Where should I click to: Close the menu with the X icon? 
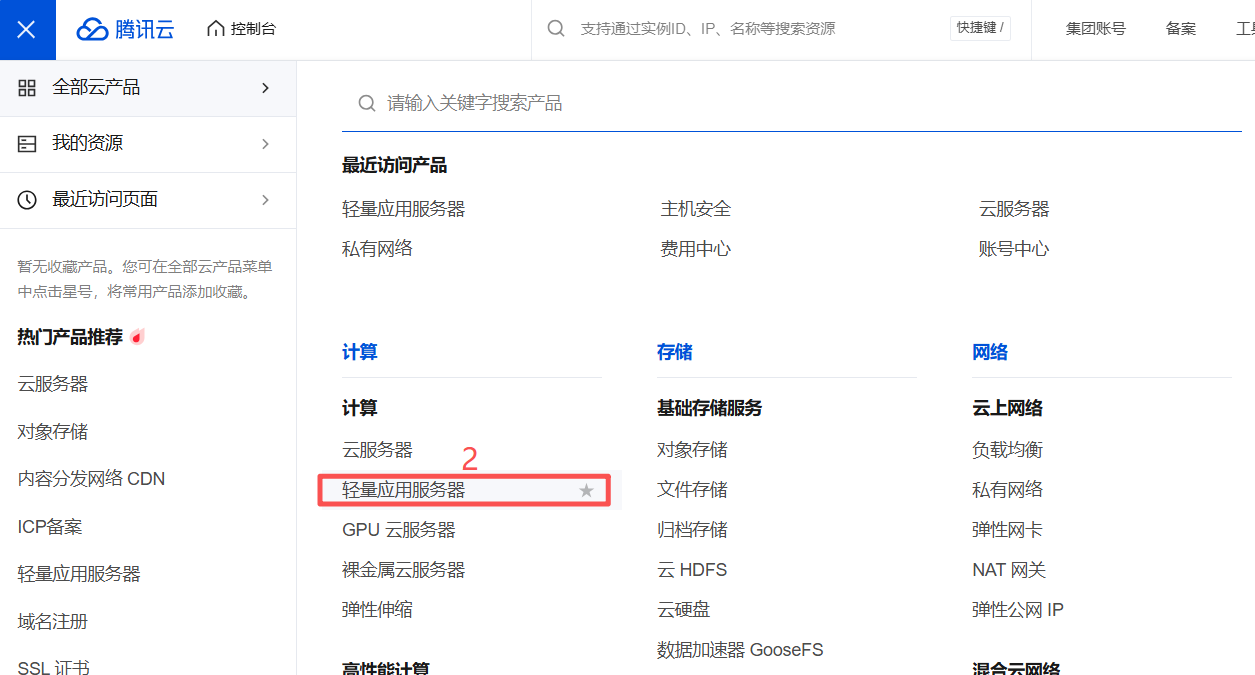27,29
